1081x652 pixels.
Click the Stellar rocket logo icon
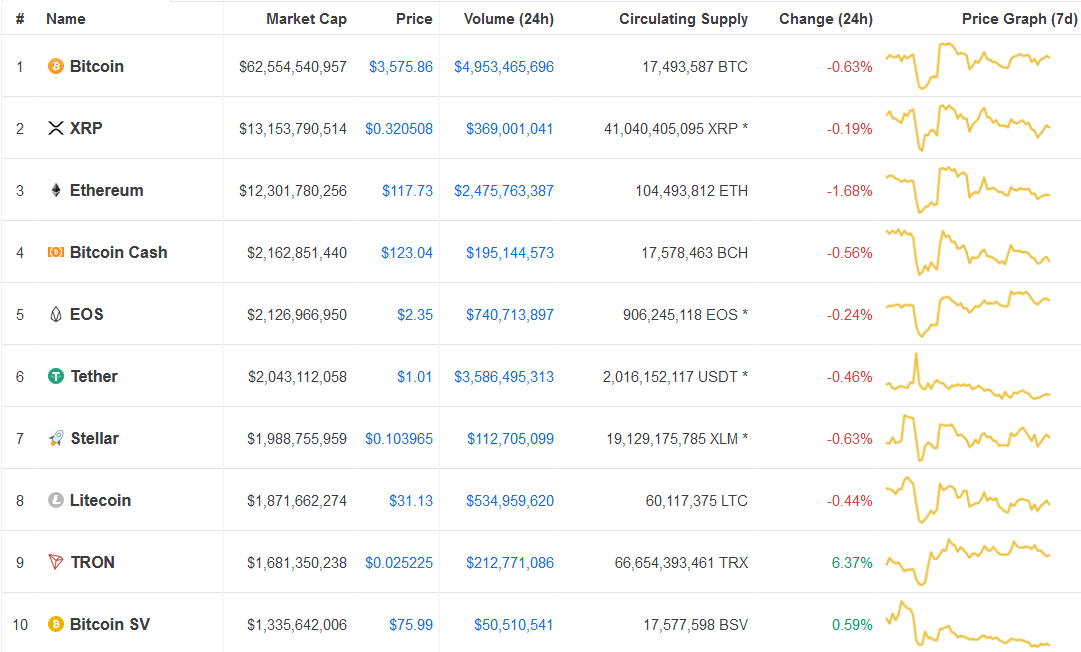click(x=56, y=438)
